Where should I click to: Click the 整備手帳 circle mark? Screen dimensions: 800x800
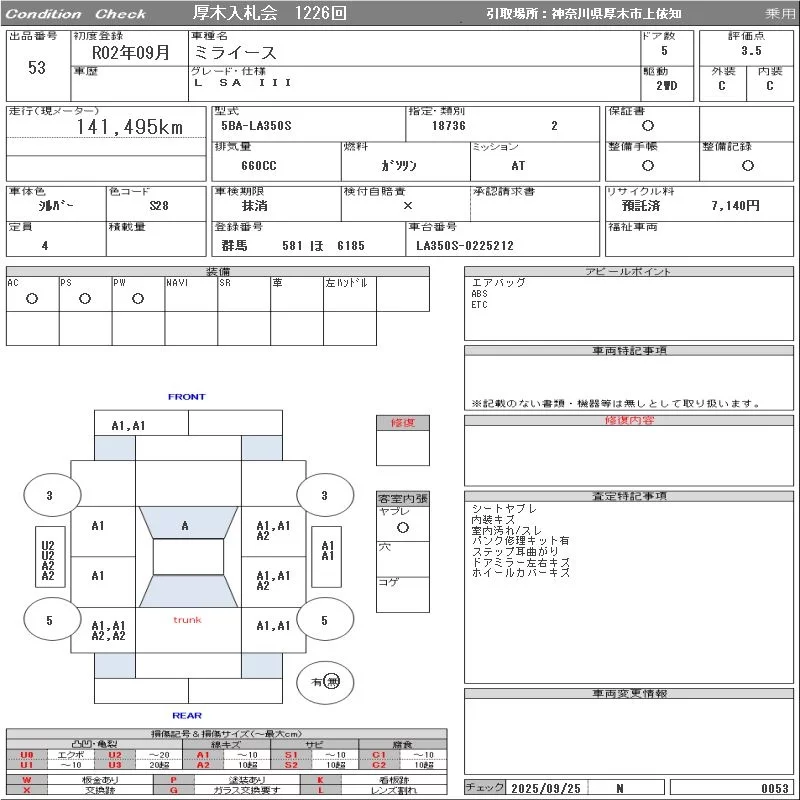click(x=648, y=165)
